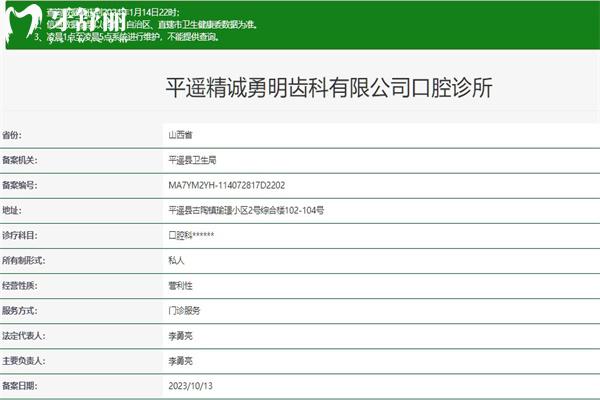The height and width of the screenshot is (400, 600).
Task: Click the name in the 主要负责人 row
Action: coord(180,361)
